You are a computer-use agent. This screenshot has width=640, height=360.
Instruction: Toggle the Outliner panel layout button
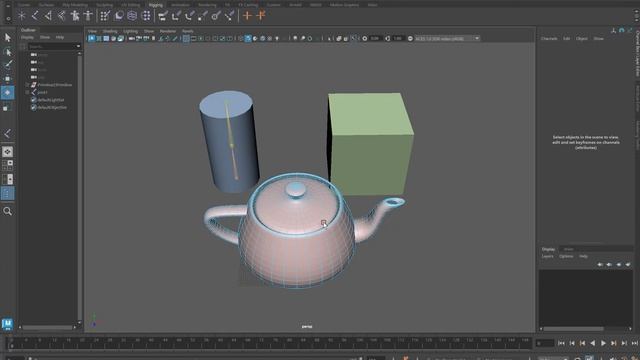[x=7, y=193]
